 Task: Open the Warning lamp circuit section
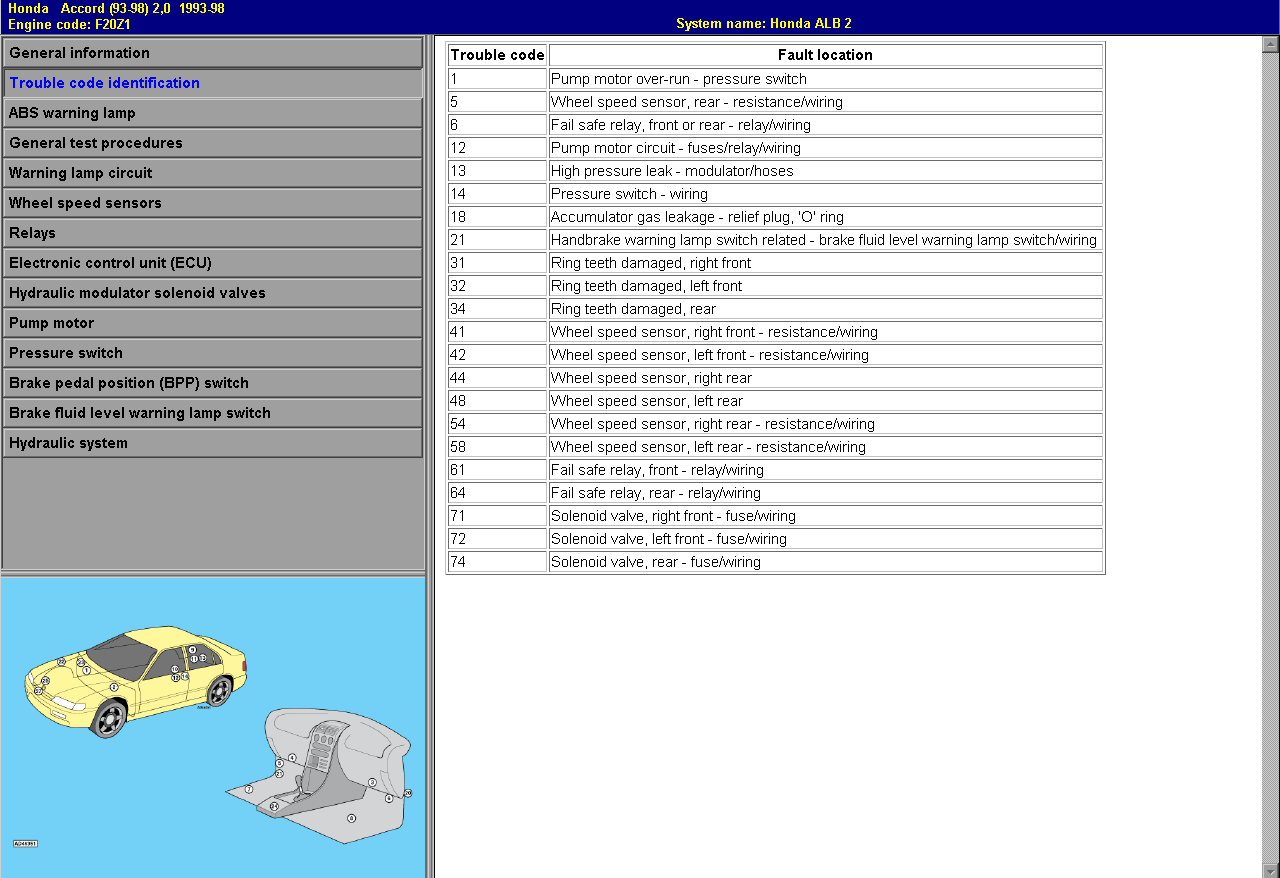pos(212,173)
